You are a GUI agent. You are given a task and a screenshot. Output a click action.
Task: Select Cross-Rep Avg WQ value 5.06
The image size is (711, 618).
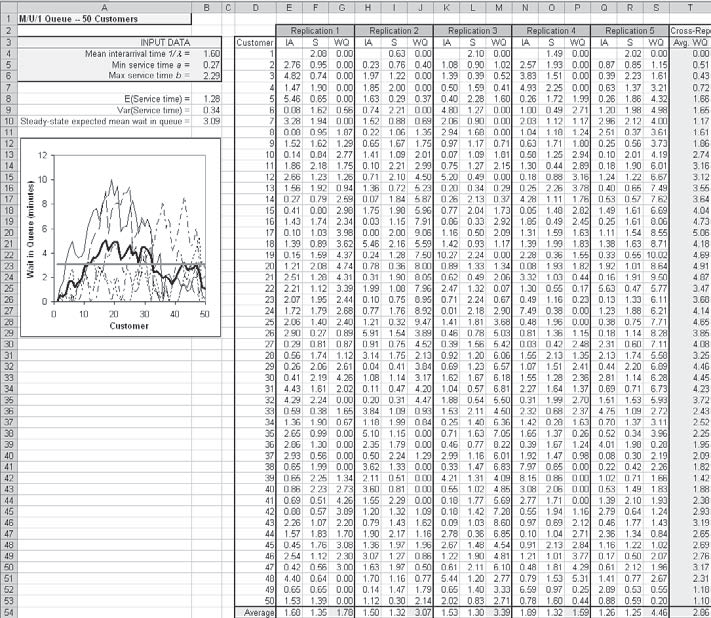(x=690, y=233)
